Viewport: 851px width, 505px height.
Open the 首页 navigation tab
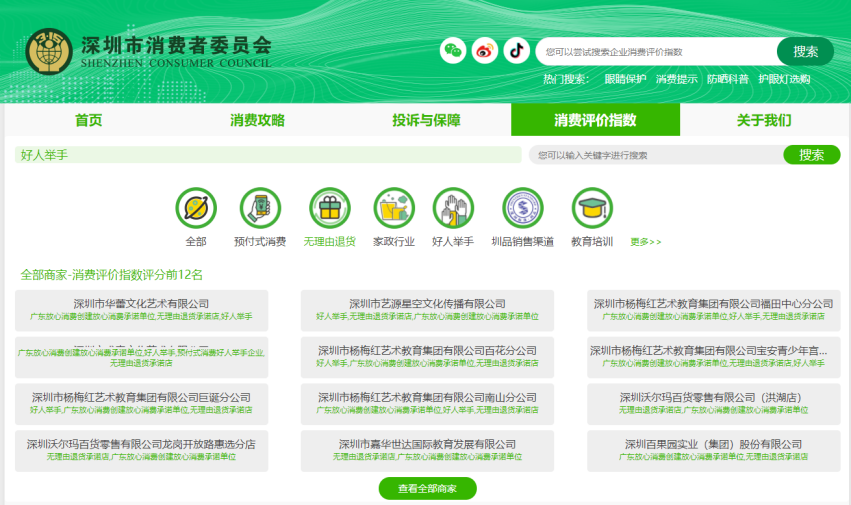coord(89,120)
